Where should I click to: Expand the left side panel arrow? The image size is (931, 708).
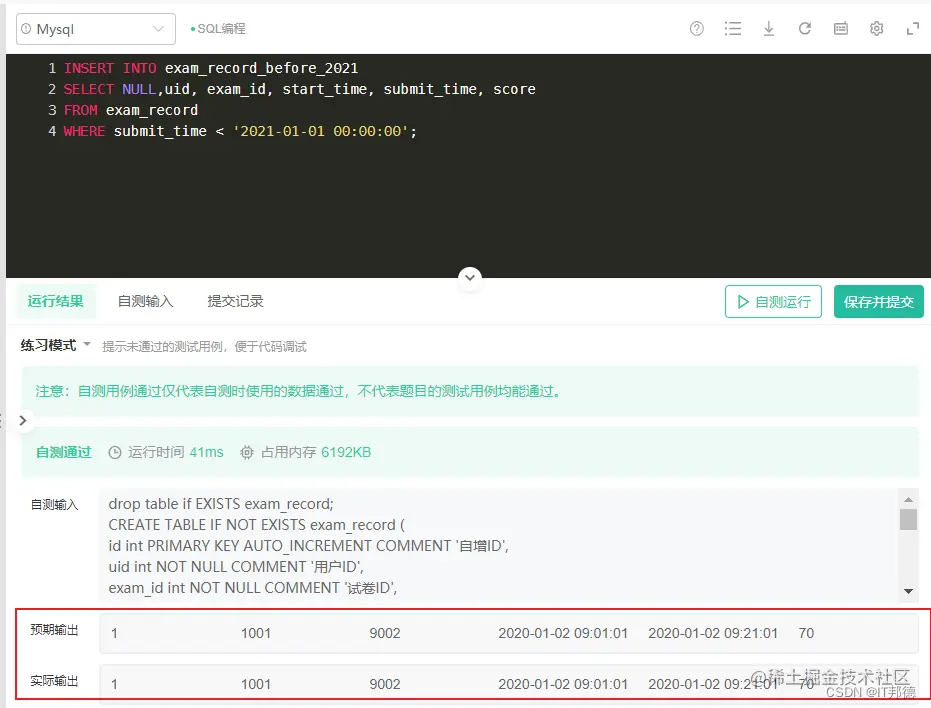(23, 421)
